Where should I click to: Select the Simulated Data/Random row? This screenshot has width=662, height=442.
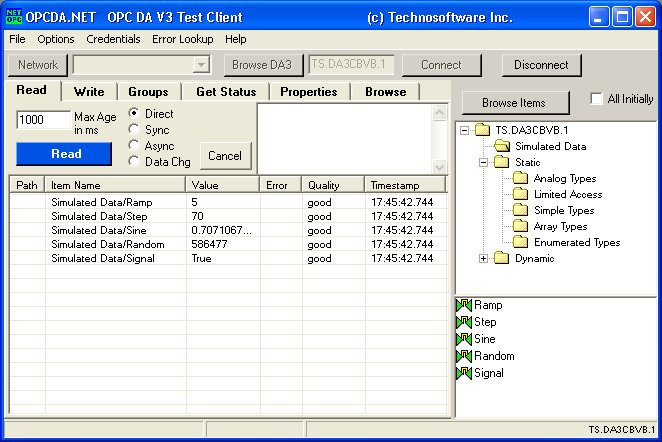pyautogui.click(x=228, y=244)
